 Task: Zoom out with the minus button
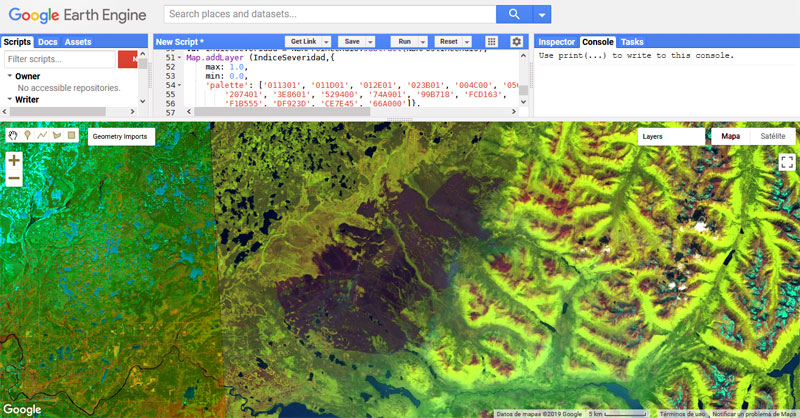click(14, 178)
